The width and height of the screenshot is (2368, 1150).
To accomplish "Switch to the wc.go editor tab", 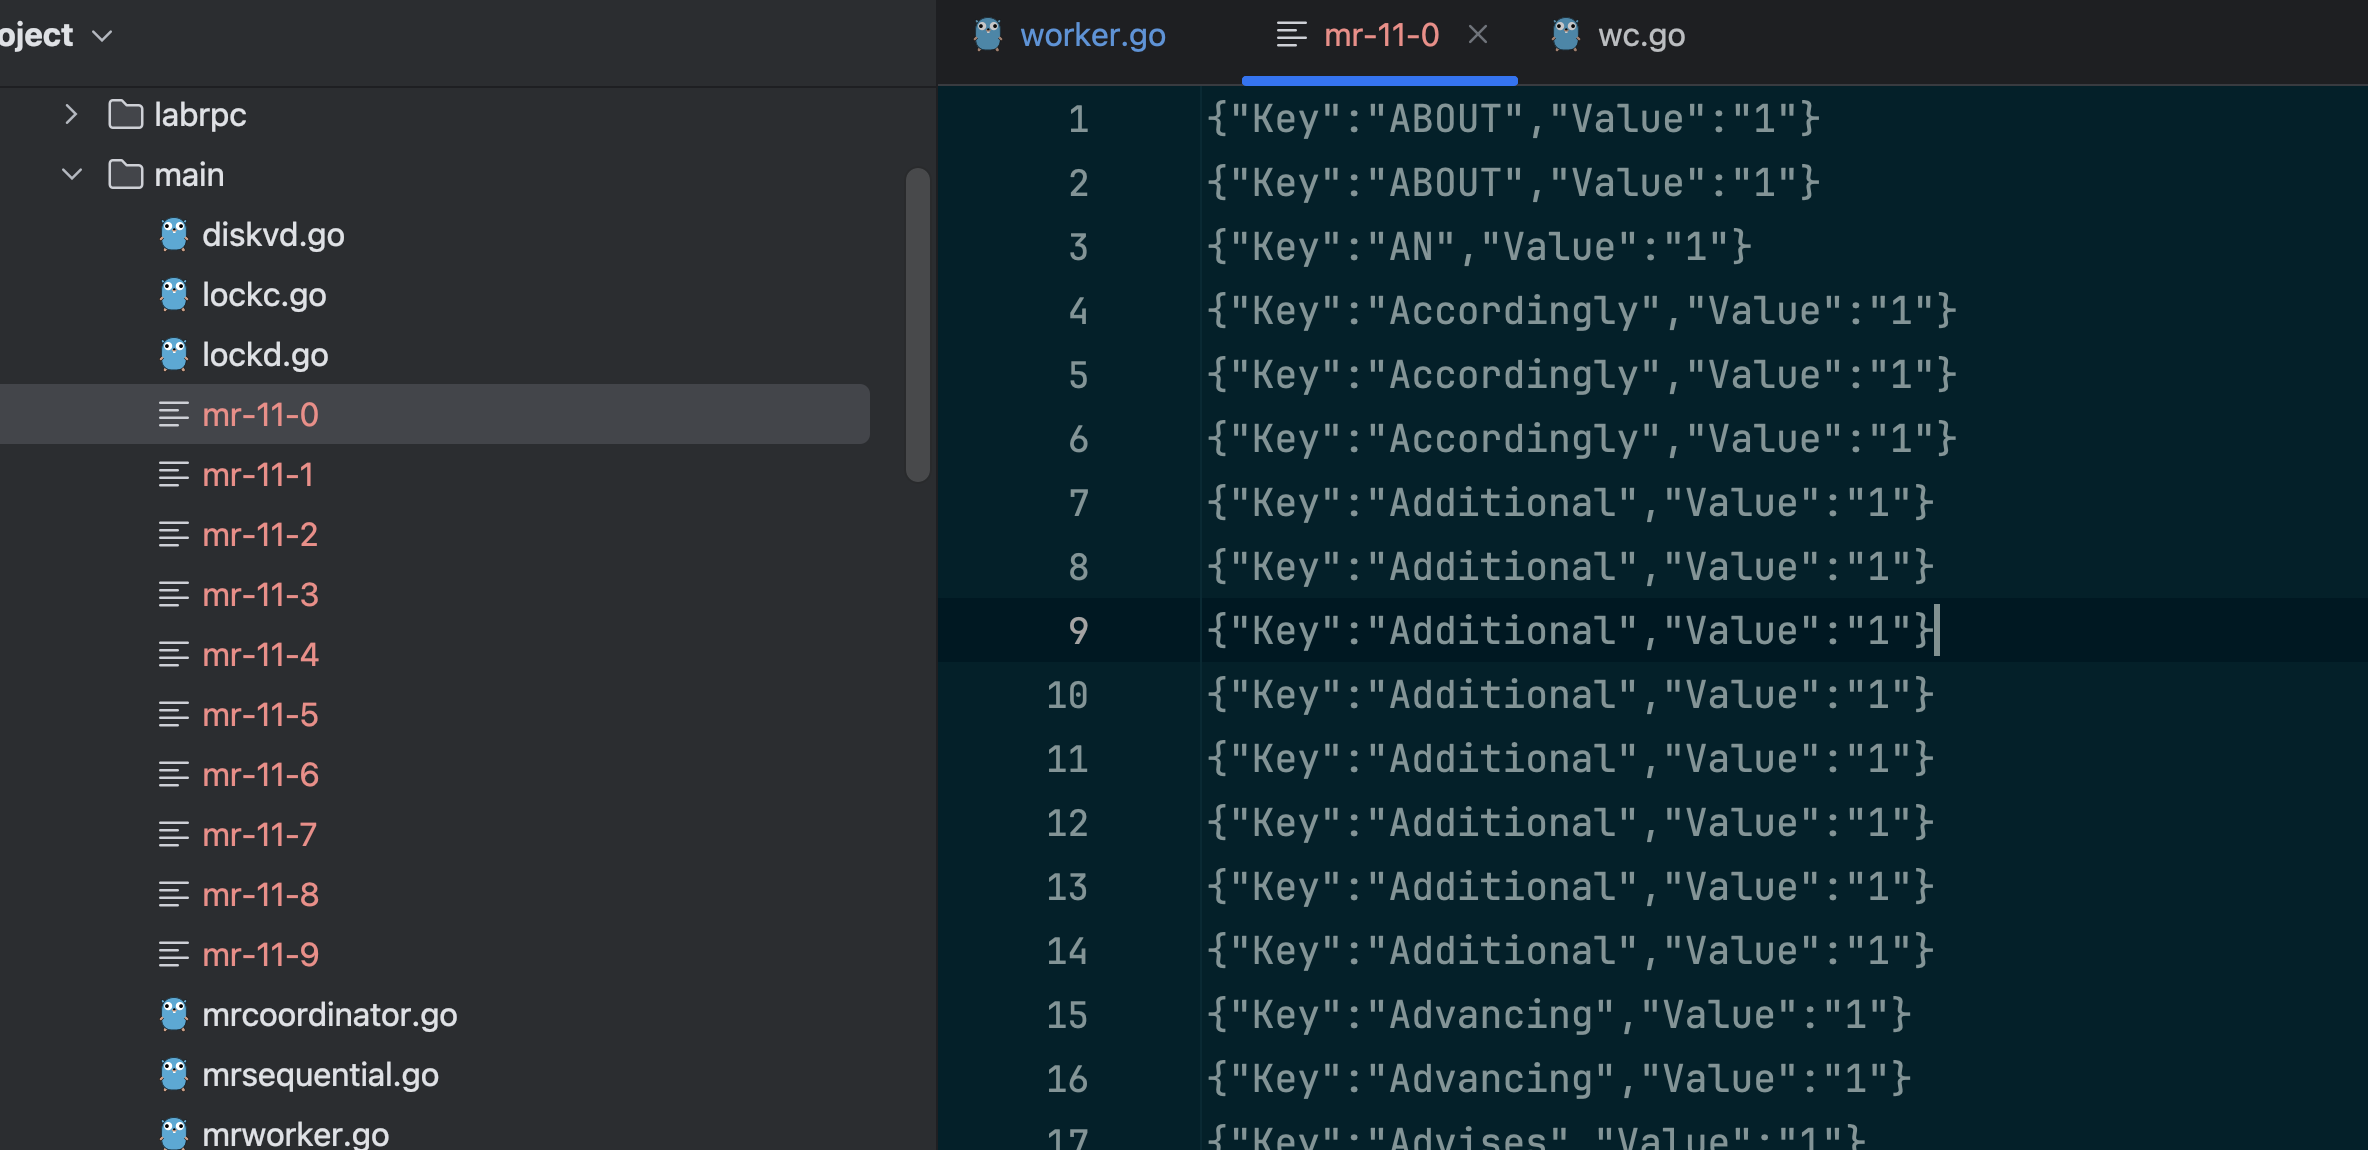I will pyautogui.click(x=1640, y=36).
